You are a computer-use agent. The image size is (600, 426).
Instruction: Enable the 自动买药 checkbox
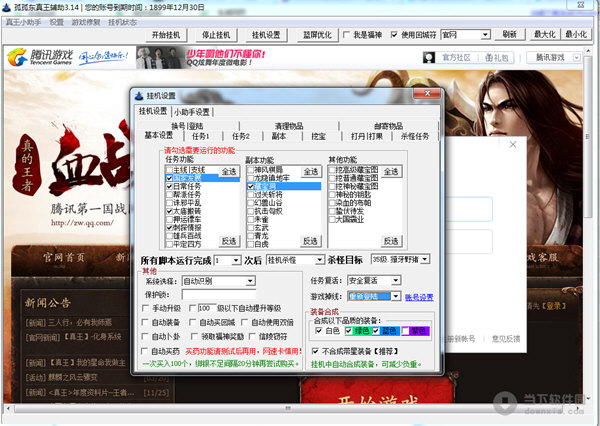tap(145, 351)
